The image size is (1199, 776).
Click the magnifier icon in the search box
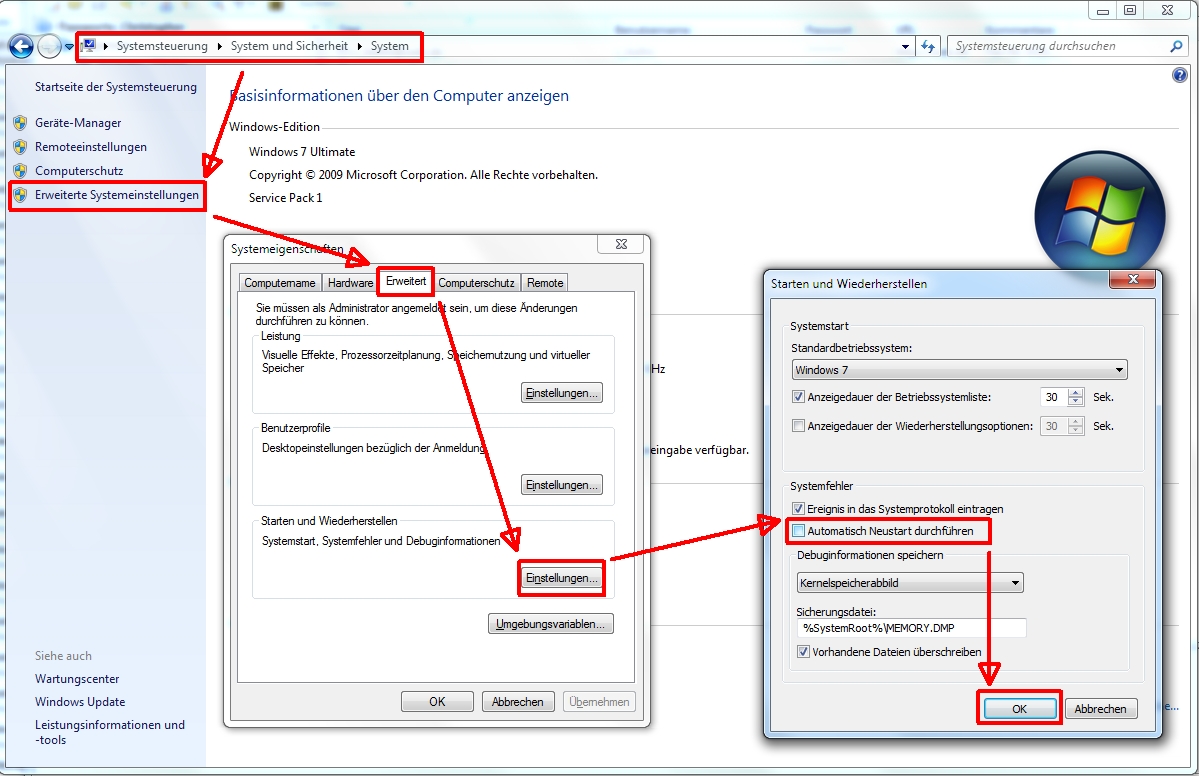pyautogui.click(x=1176, y=46)
